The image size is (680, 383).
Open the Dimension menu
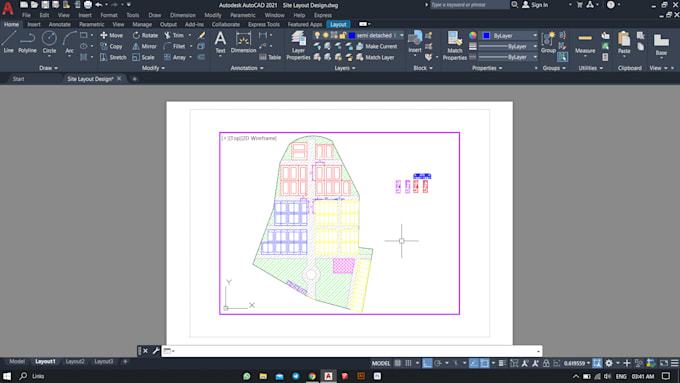[x=183, y=15]
